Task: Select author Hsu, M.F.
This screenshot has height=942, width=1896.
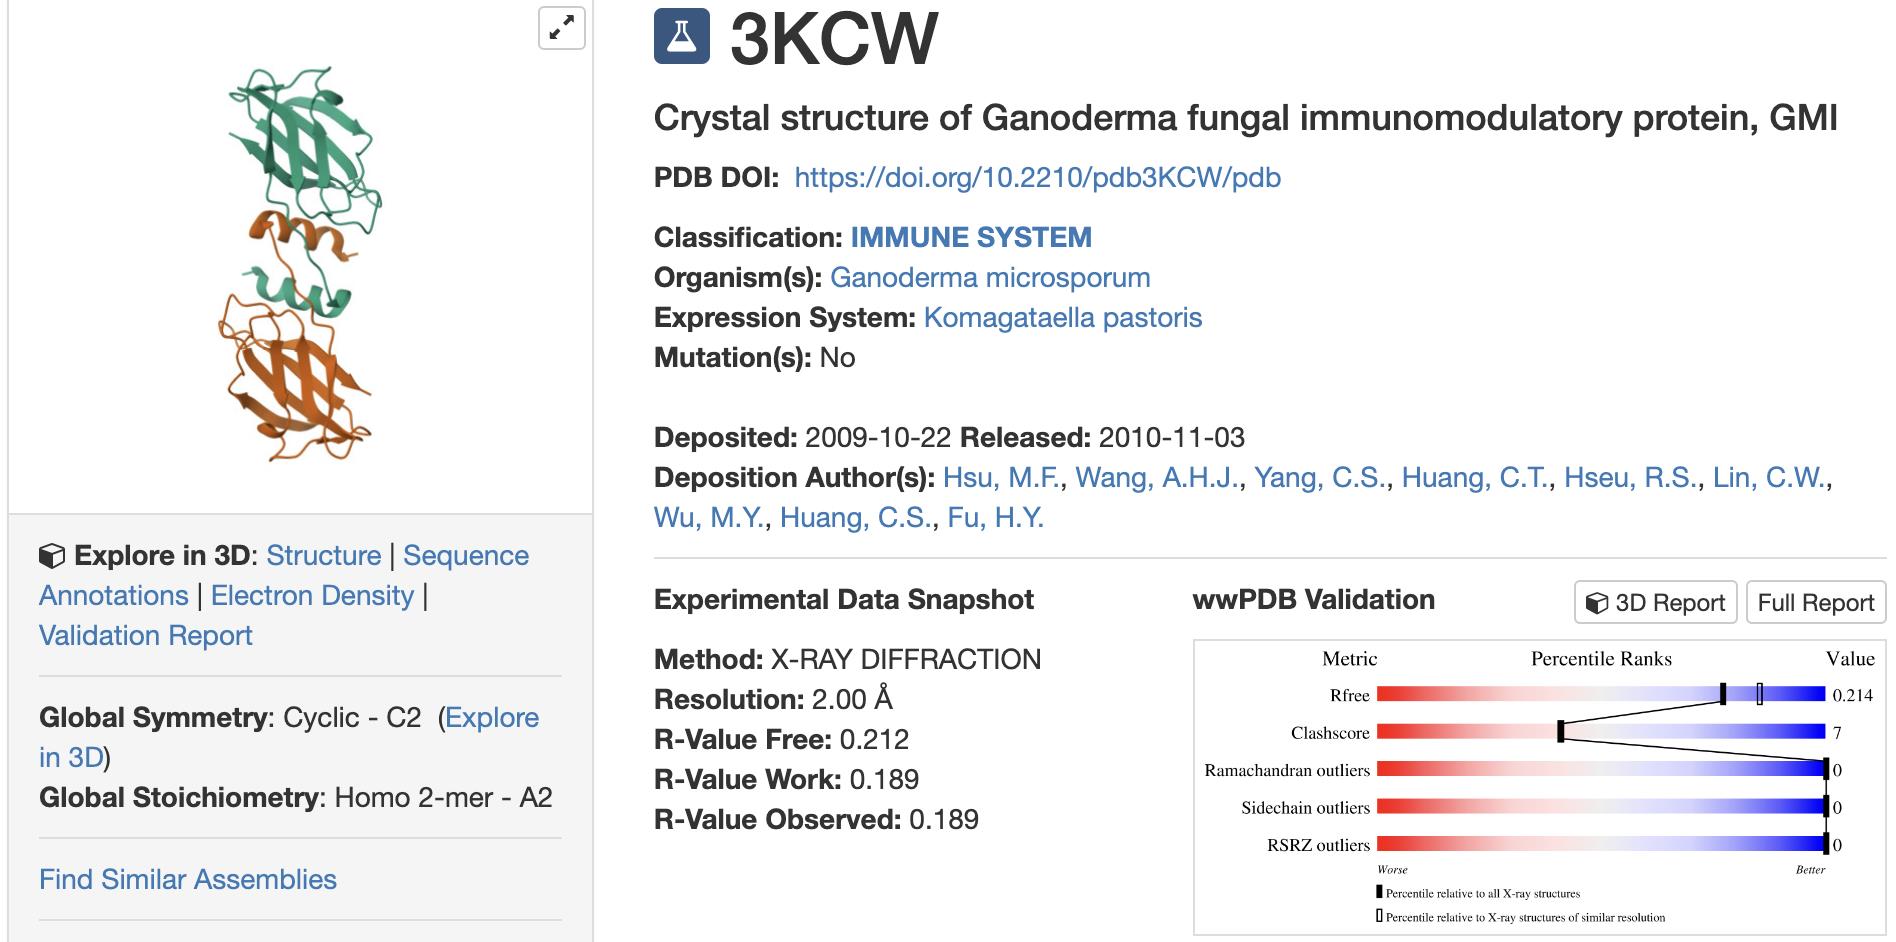Action: pyautogui.click(x=1002, y=478)
